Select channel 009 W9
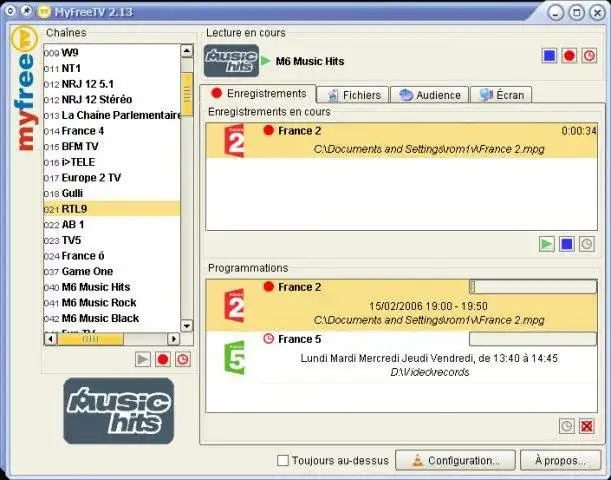 [x=112, y=53]
